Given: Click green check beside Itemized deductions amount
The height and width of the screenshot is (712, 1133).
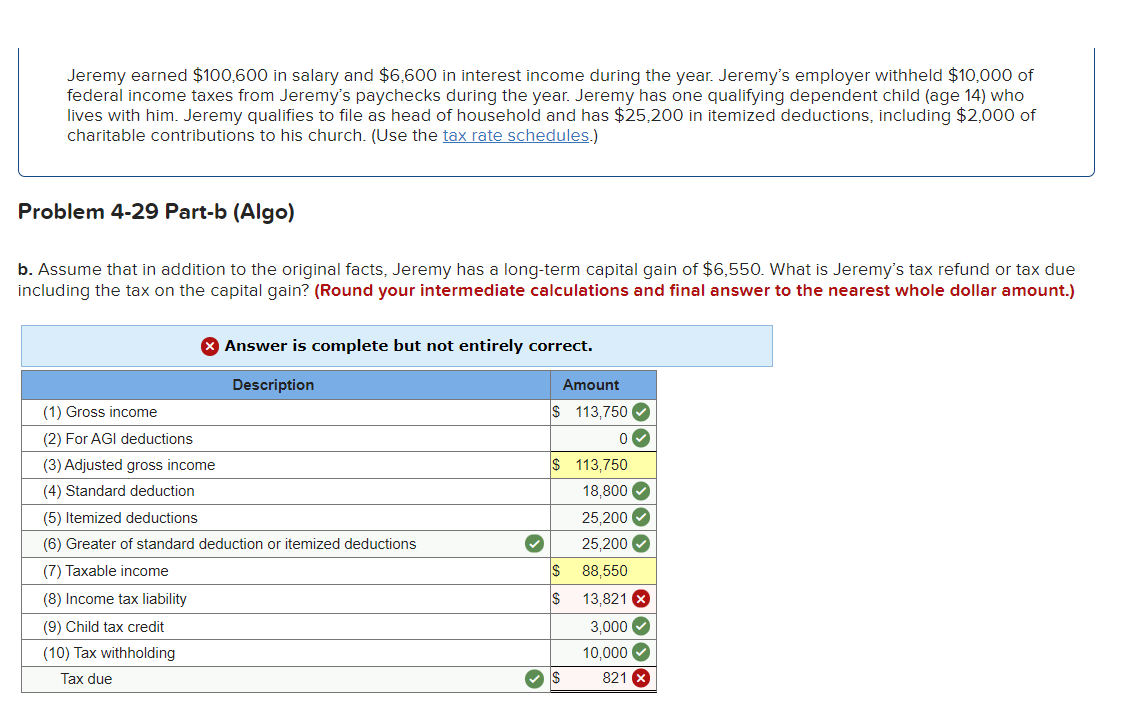Looking at the screenshot, I should pos(641,518).
